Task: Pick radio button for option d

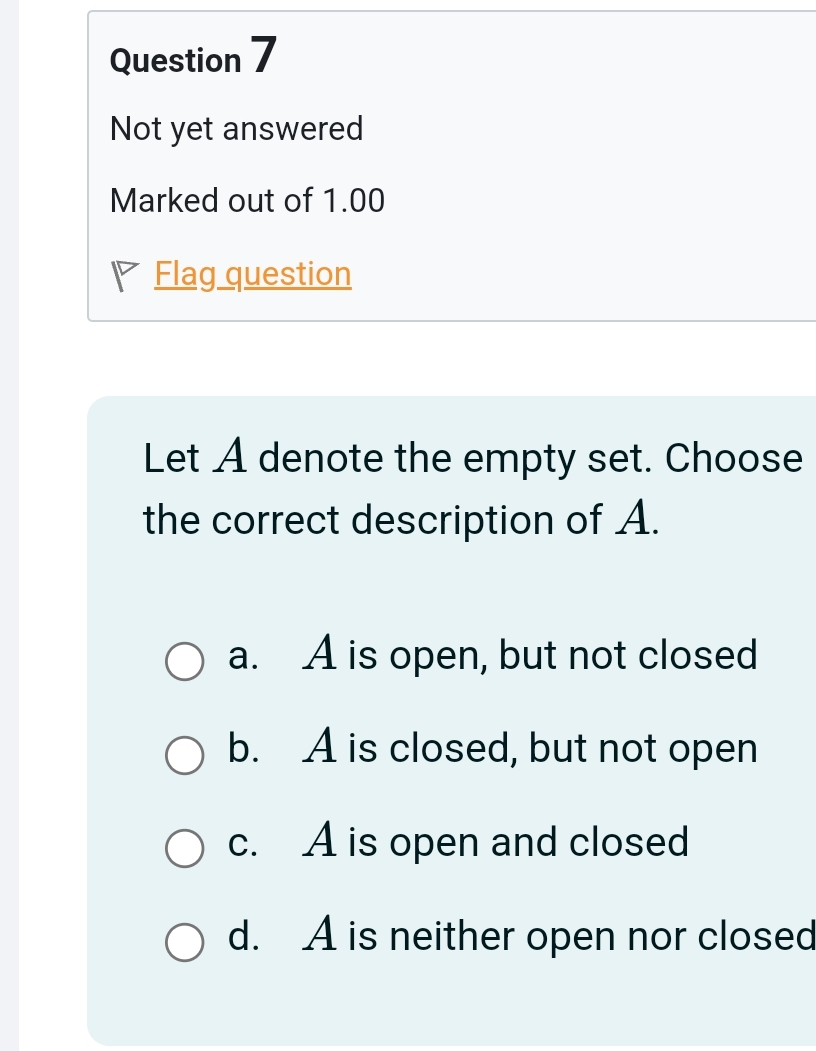Action: tap(184, 942)
